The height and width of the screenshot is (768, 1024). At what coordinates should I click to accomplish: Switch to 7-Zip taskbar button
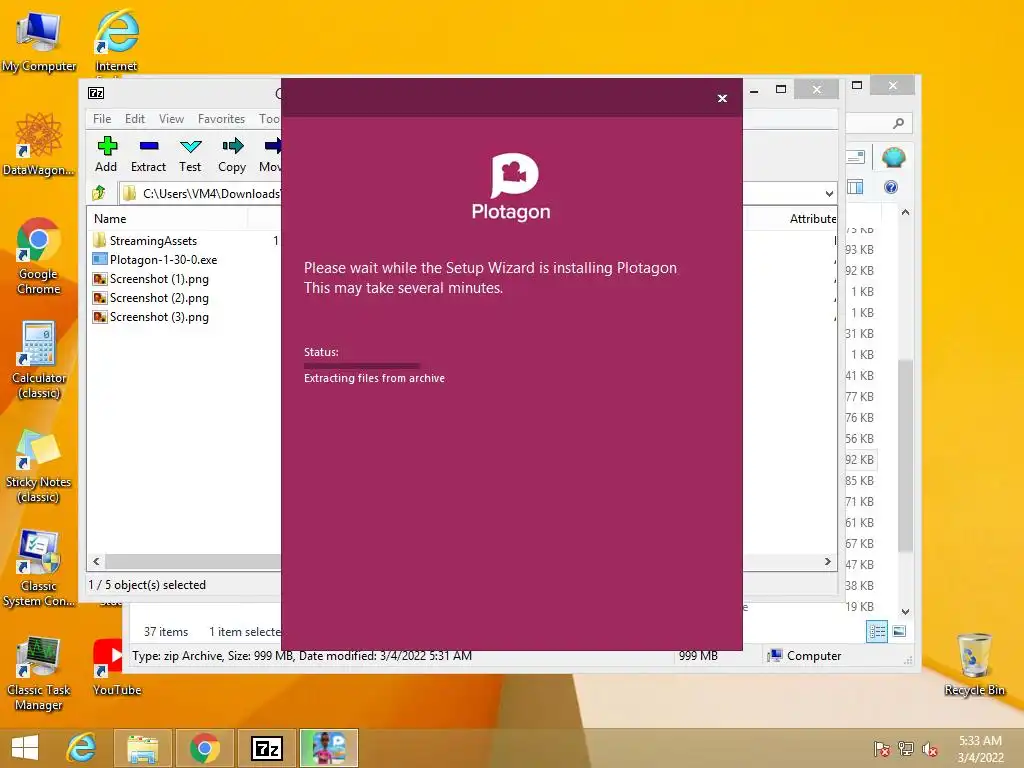[x=266, y=748]
